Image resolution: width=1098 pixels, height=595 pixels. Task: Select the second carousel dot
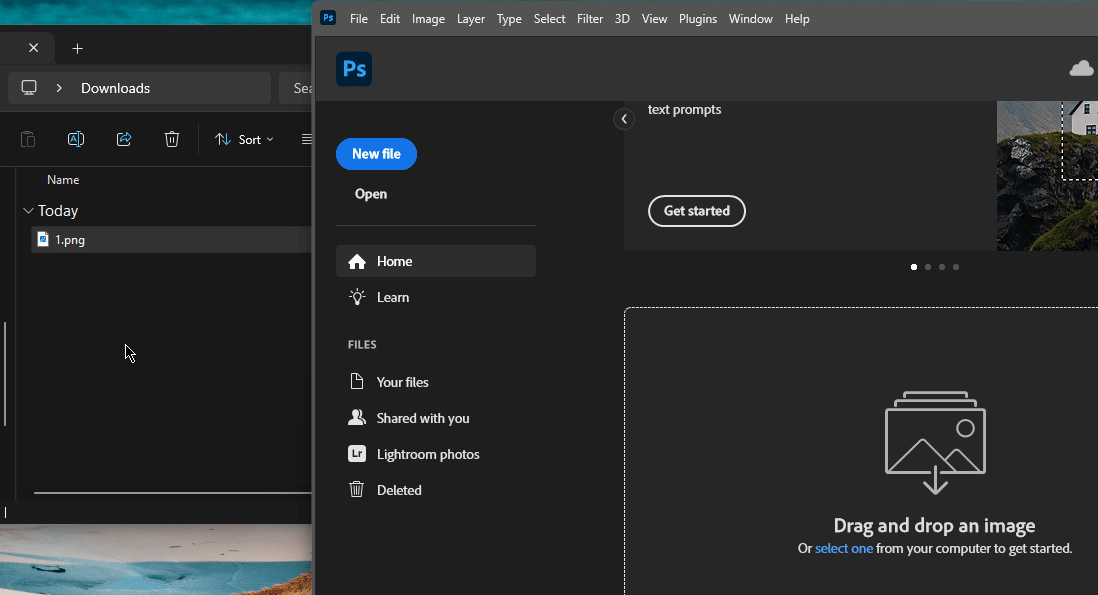(928, 267)
